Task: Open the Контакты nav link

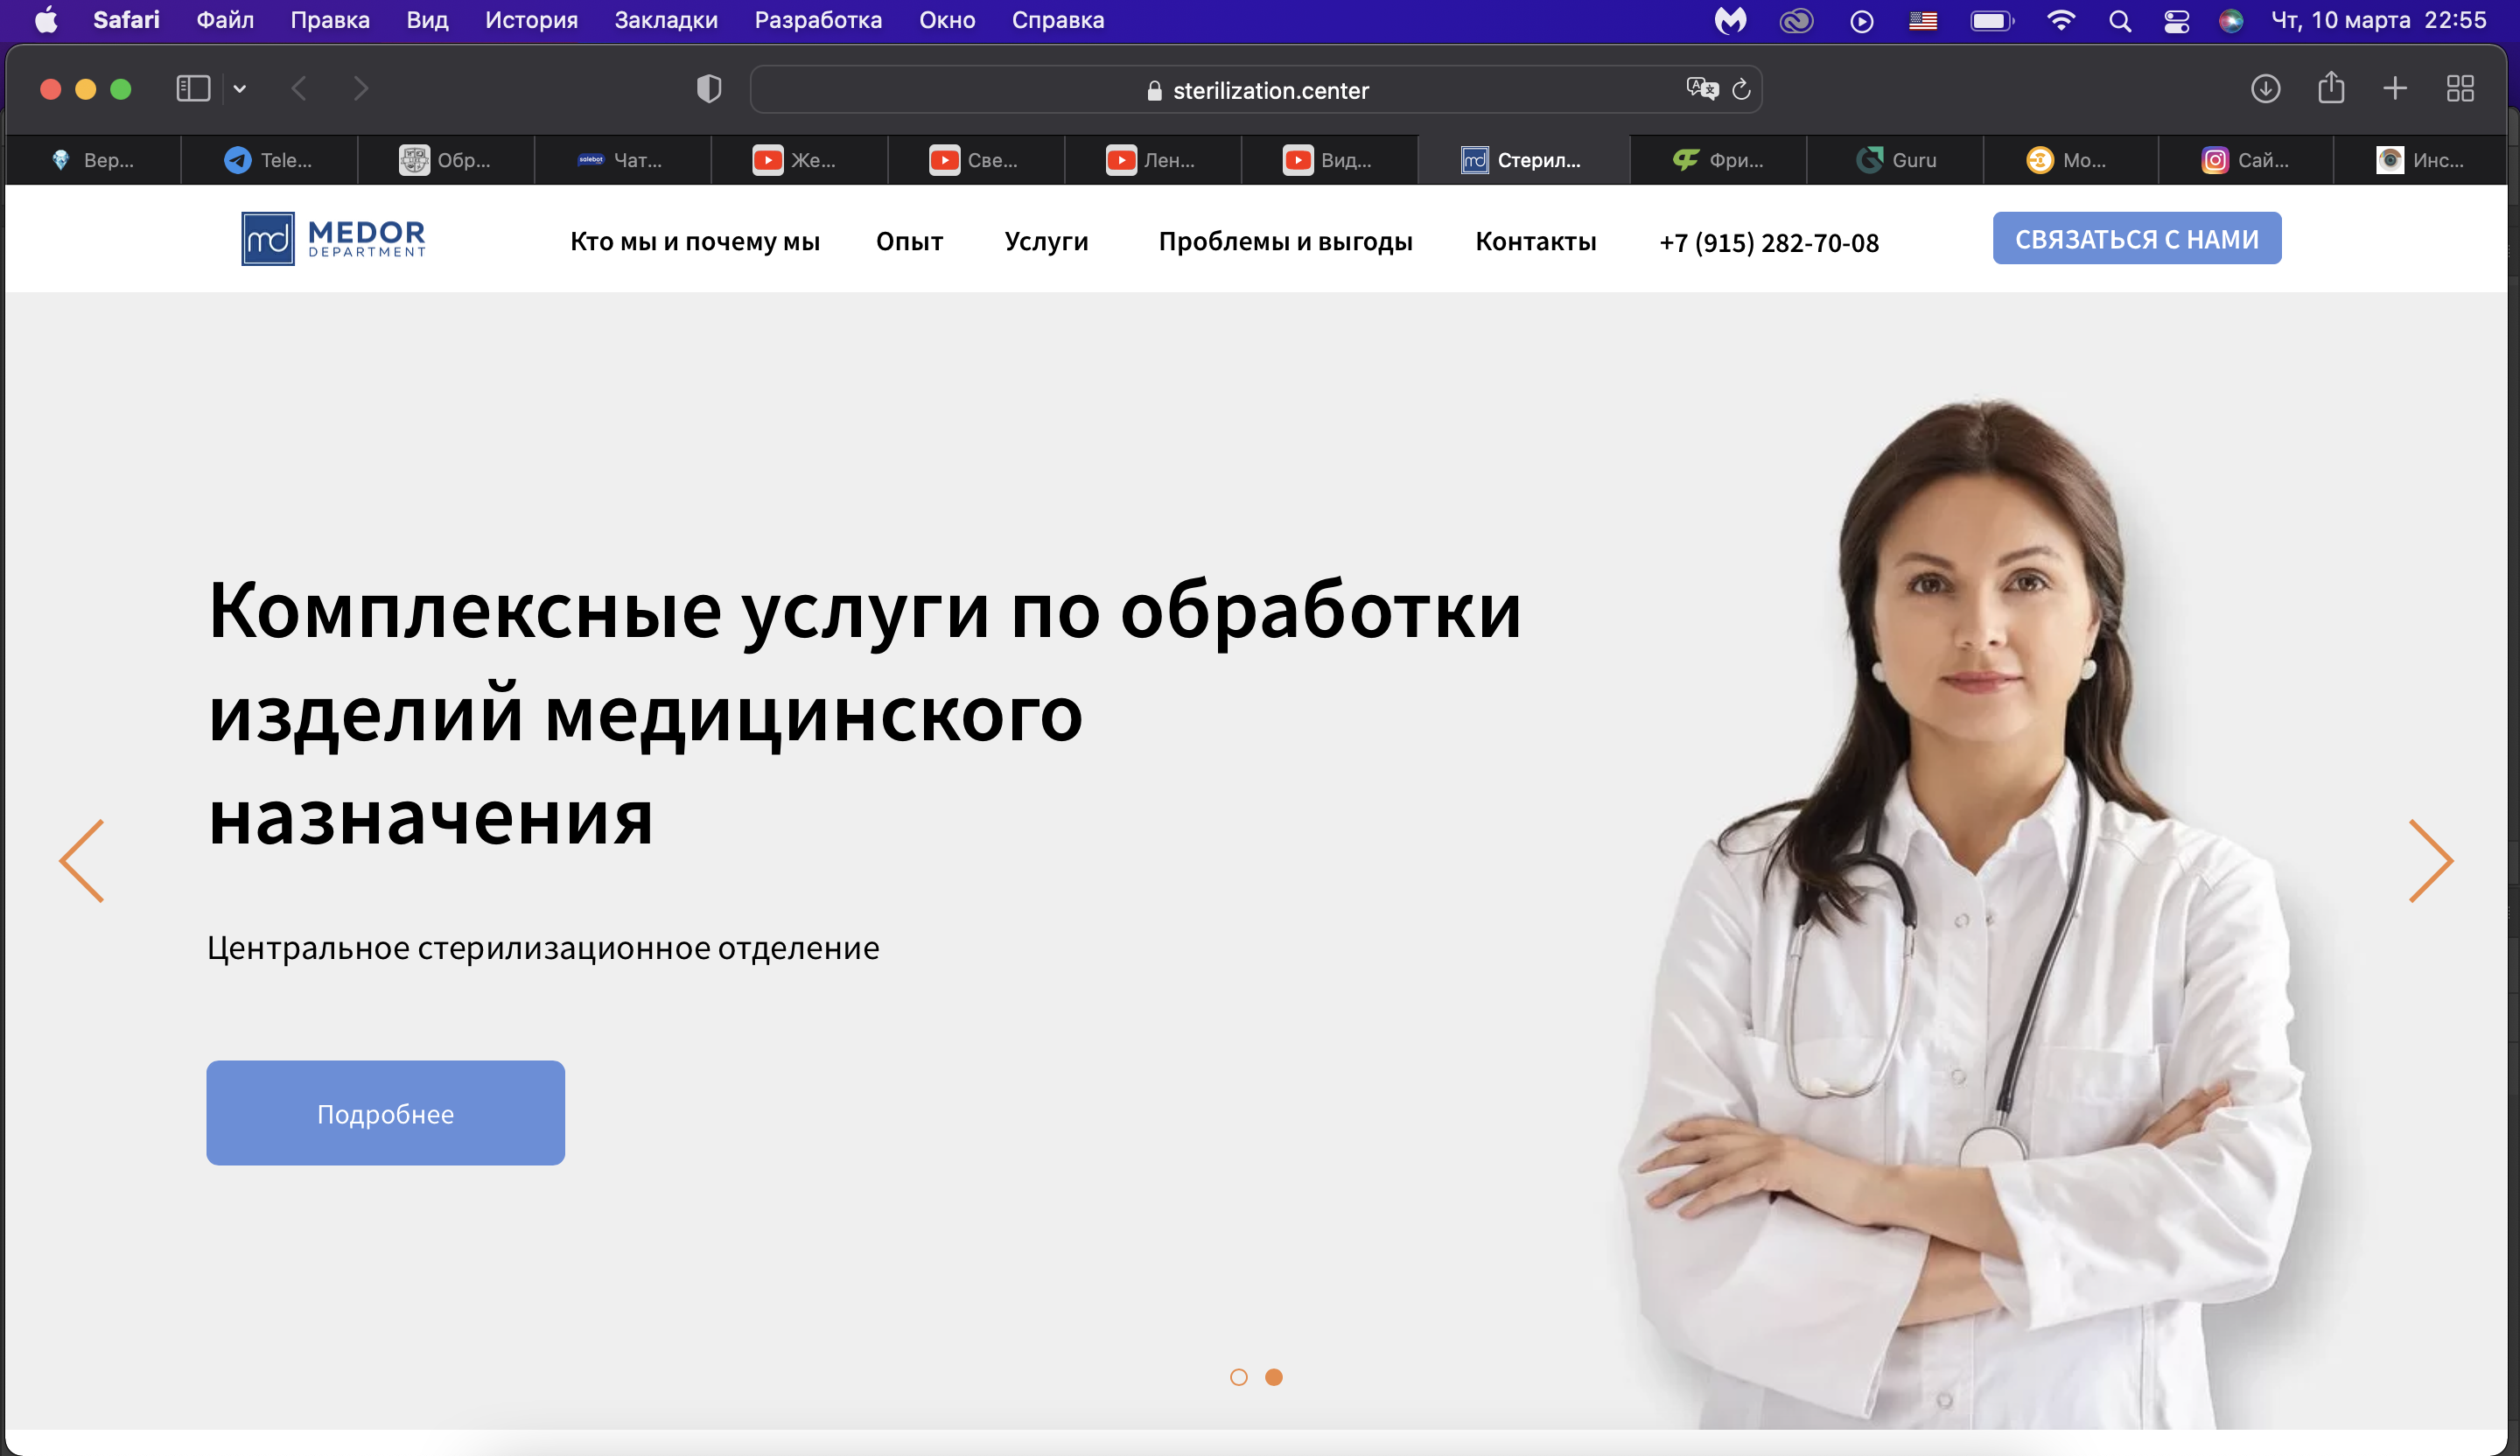Action: (x=1536, y=242)
